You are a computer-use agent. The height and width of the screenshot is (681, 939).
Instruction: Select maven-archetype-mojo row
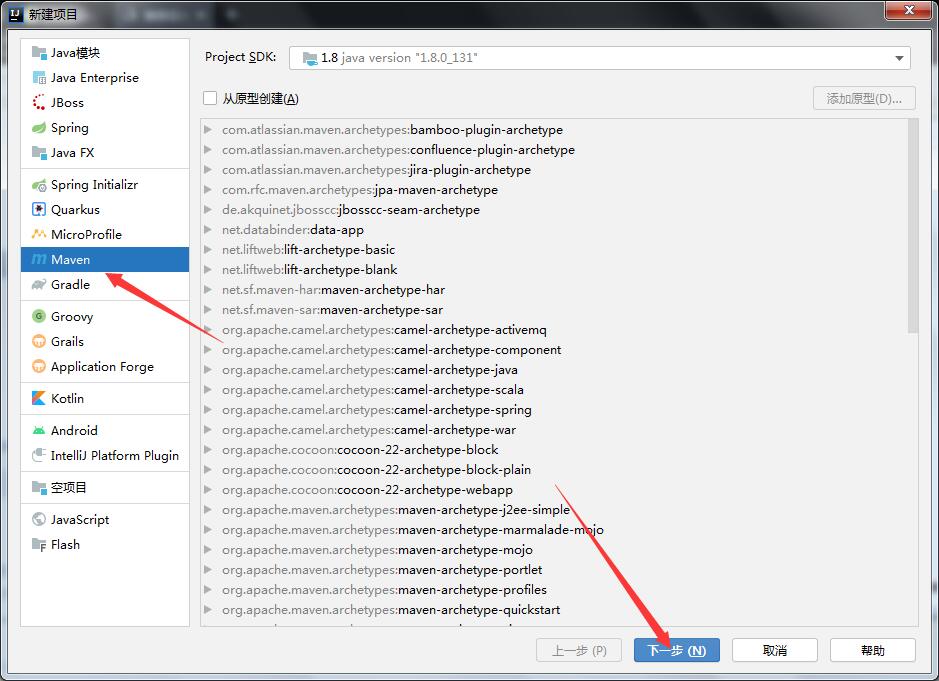click(554, 550)
